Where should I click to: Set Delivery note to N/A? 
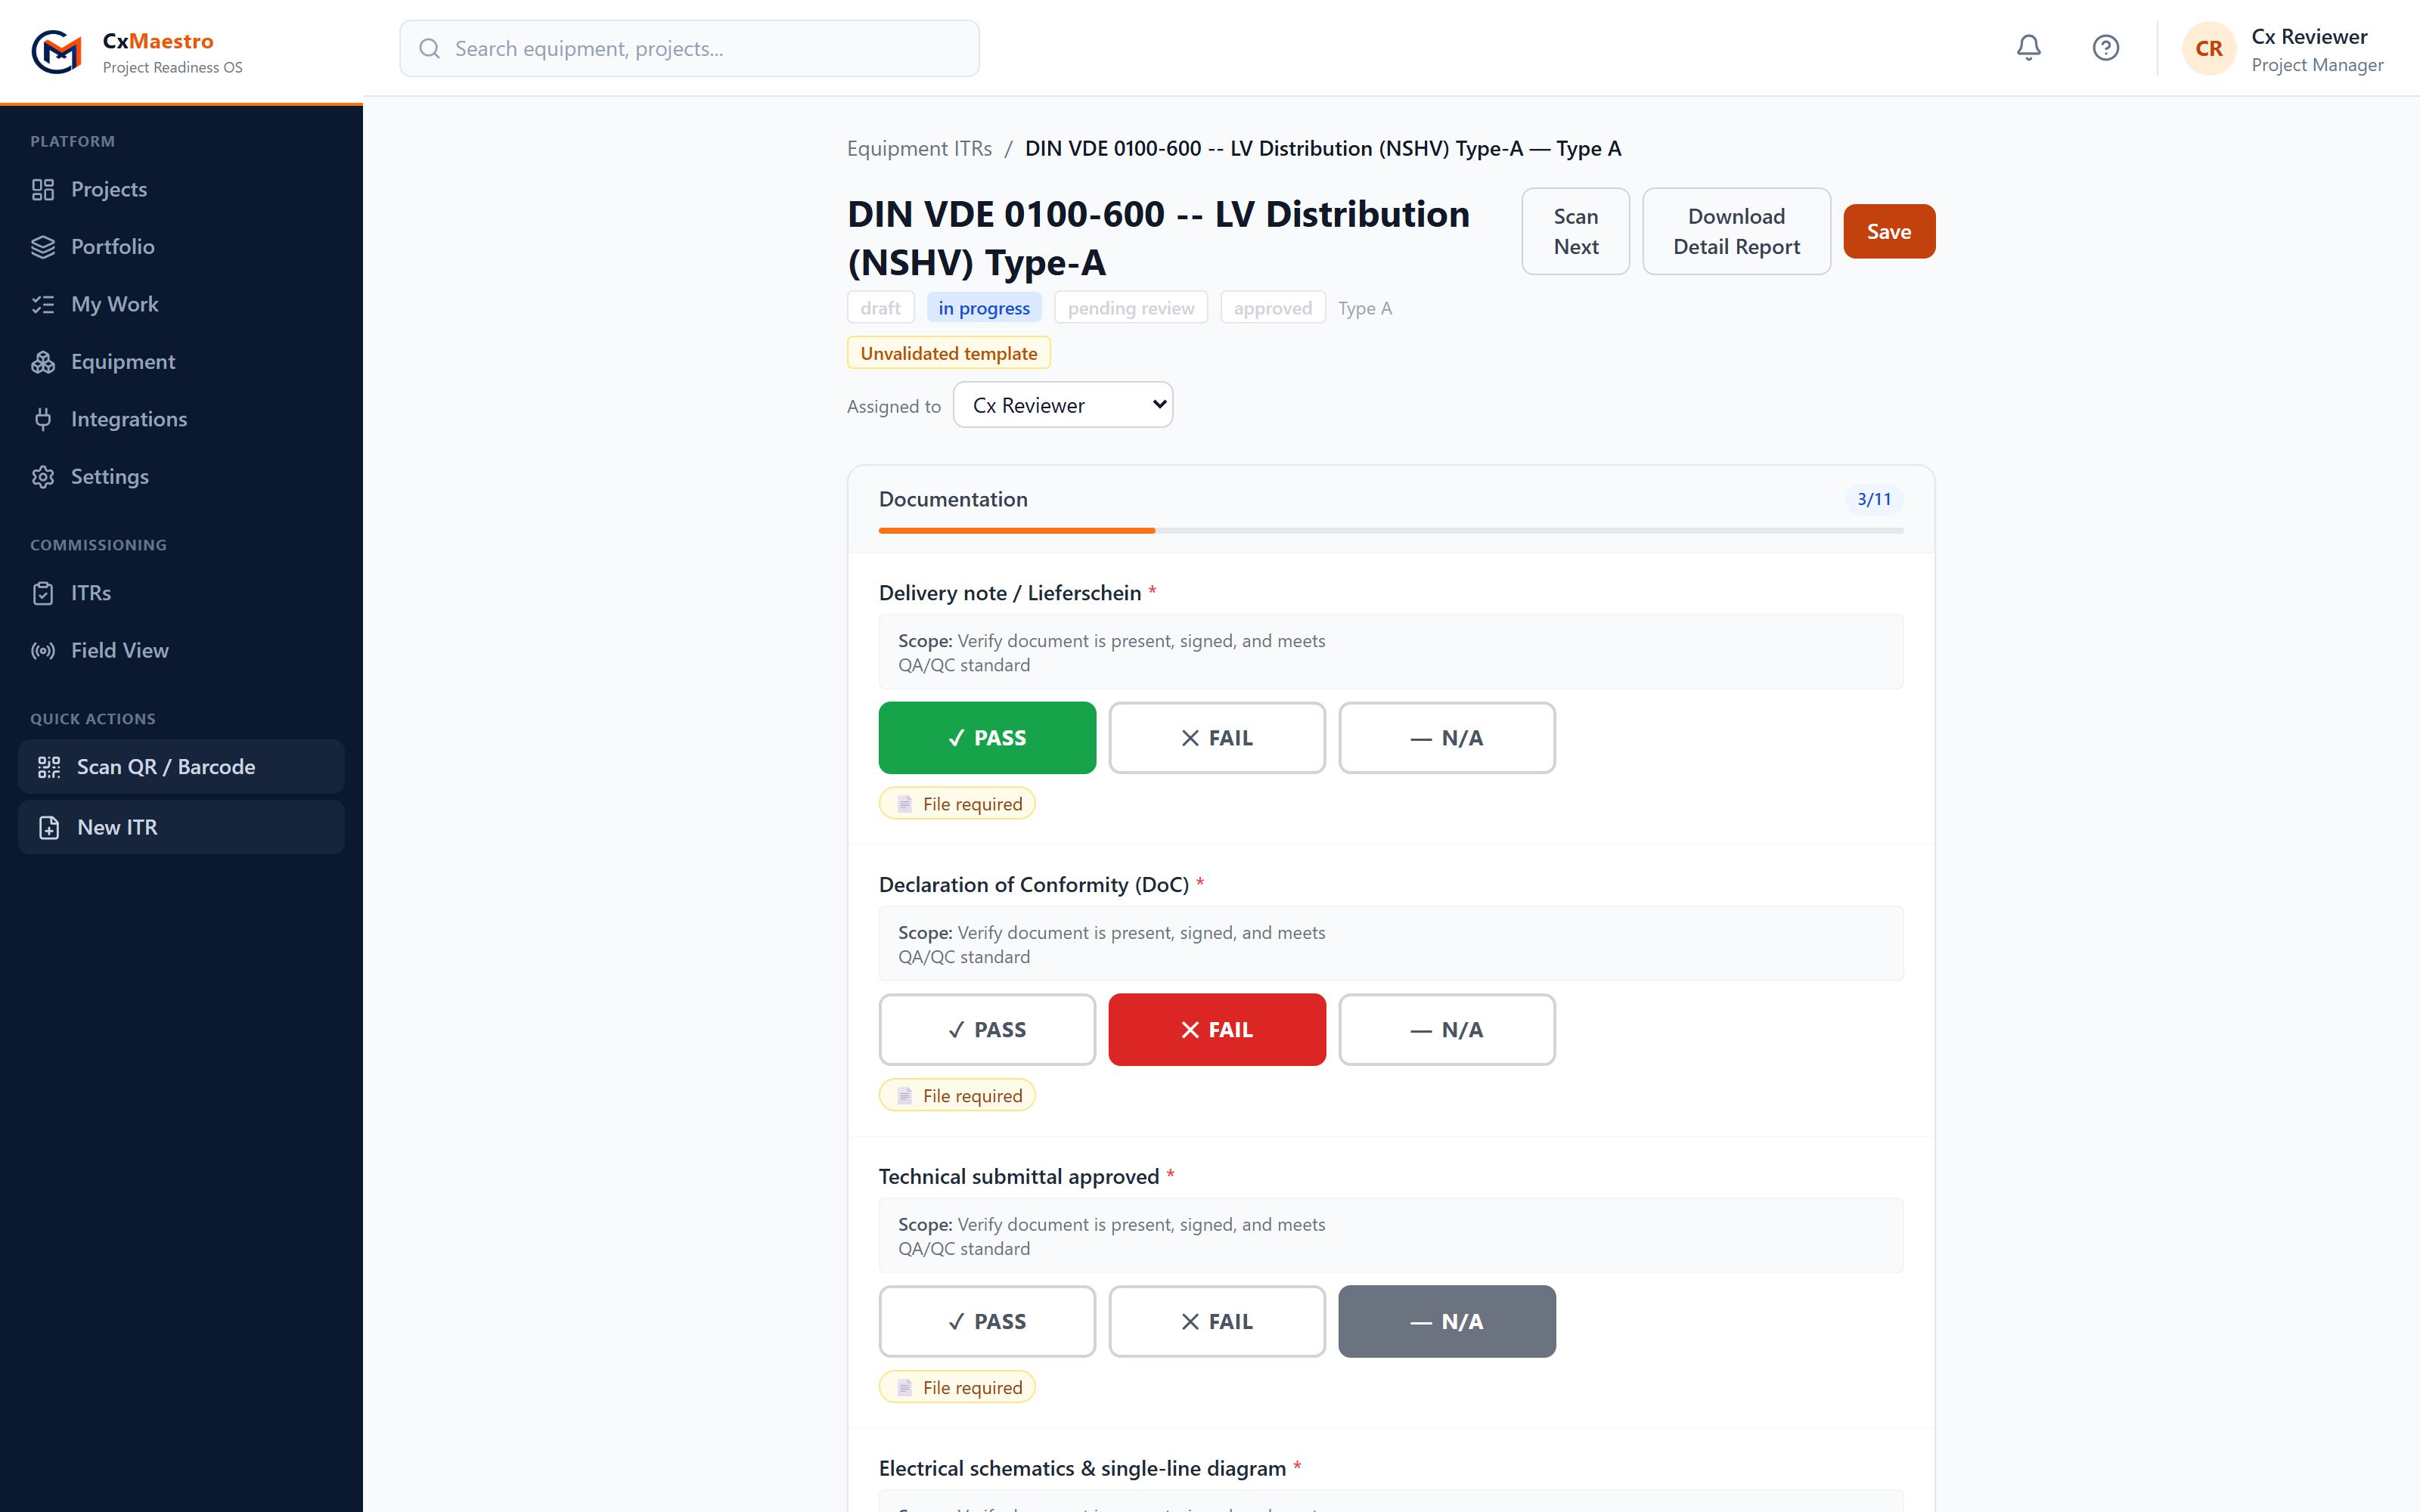coord(1447,738)
